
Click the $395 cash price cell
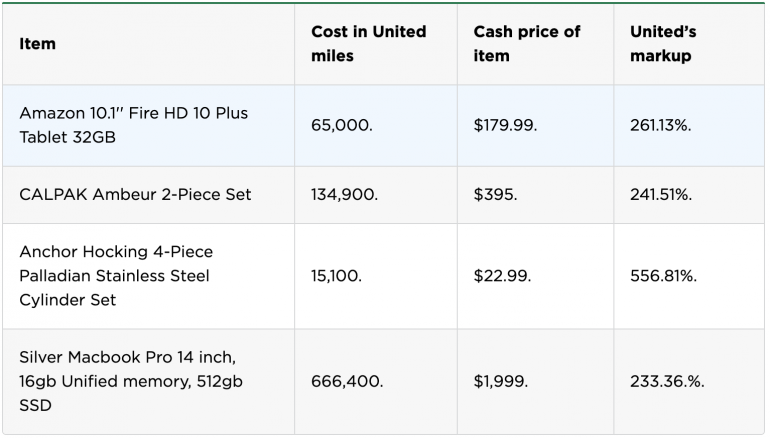coord(495,195)
